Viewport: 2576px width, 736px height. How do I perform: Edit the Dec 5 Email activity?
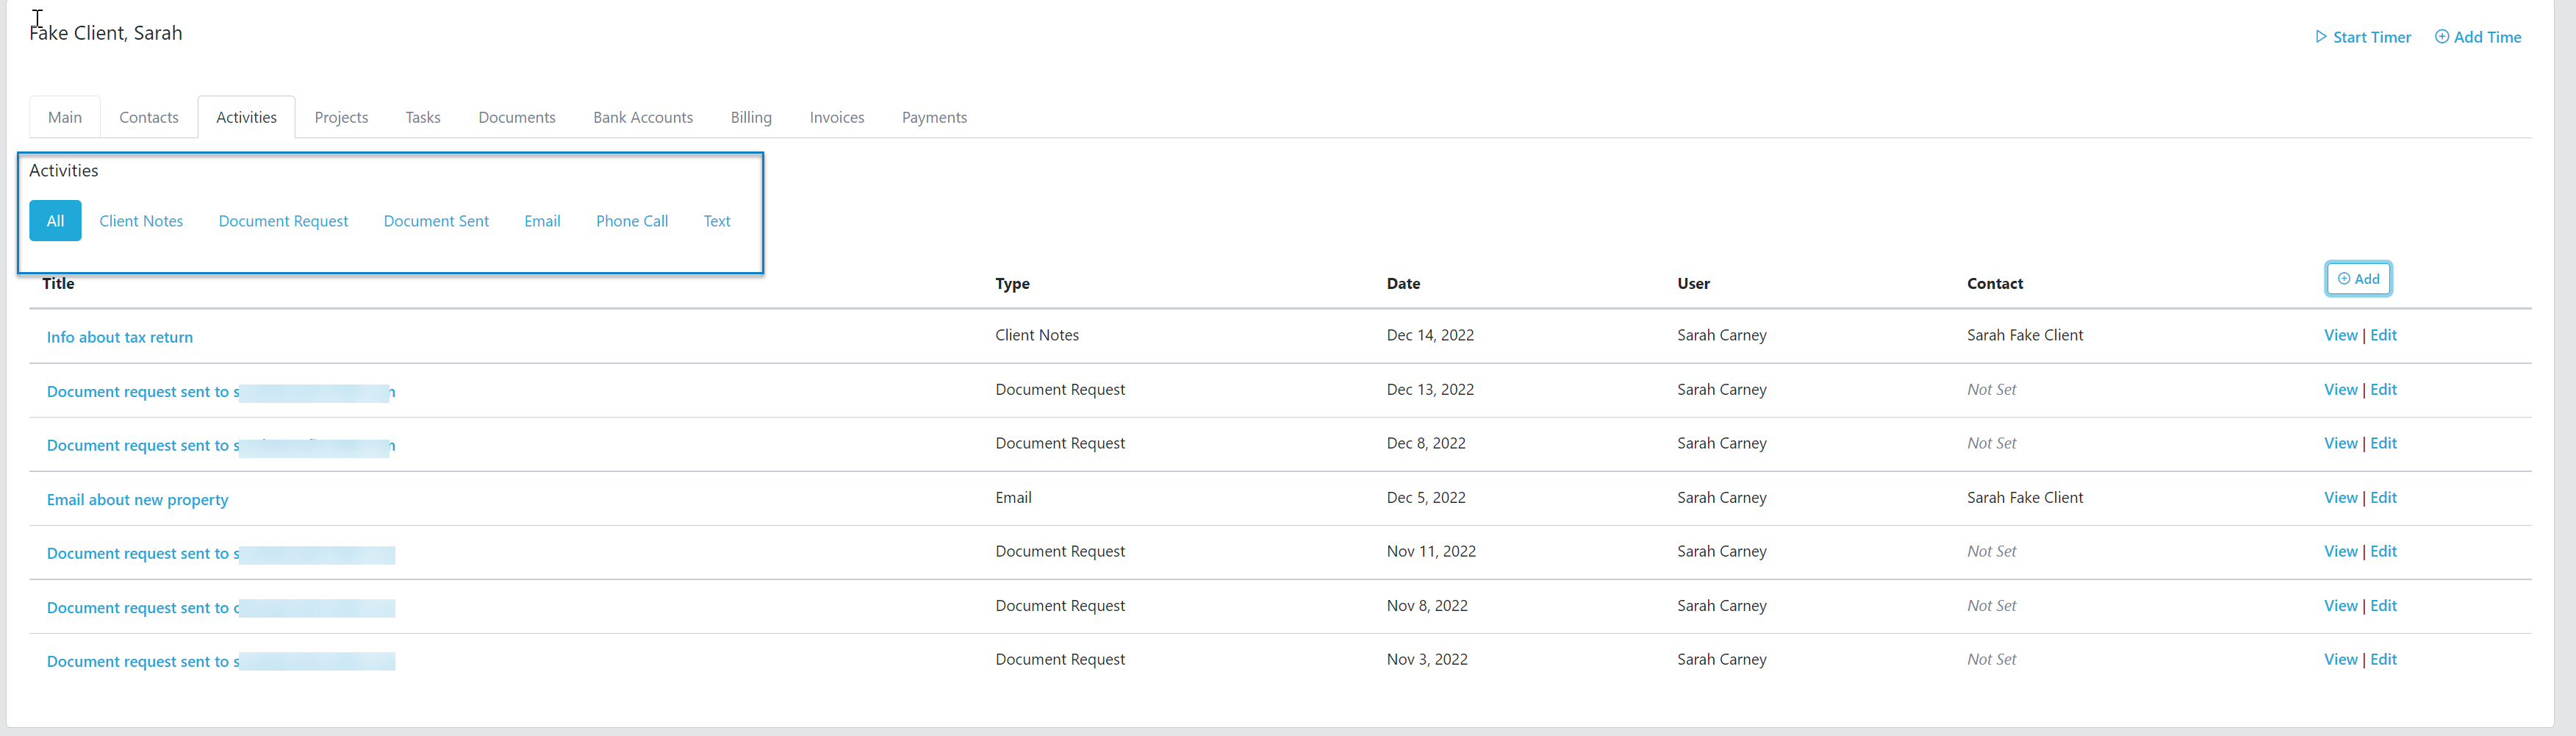point(2383,497)
